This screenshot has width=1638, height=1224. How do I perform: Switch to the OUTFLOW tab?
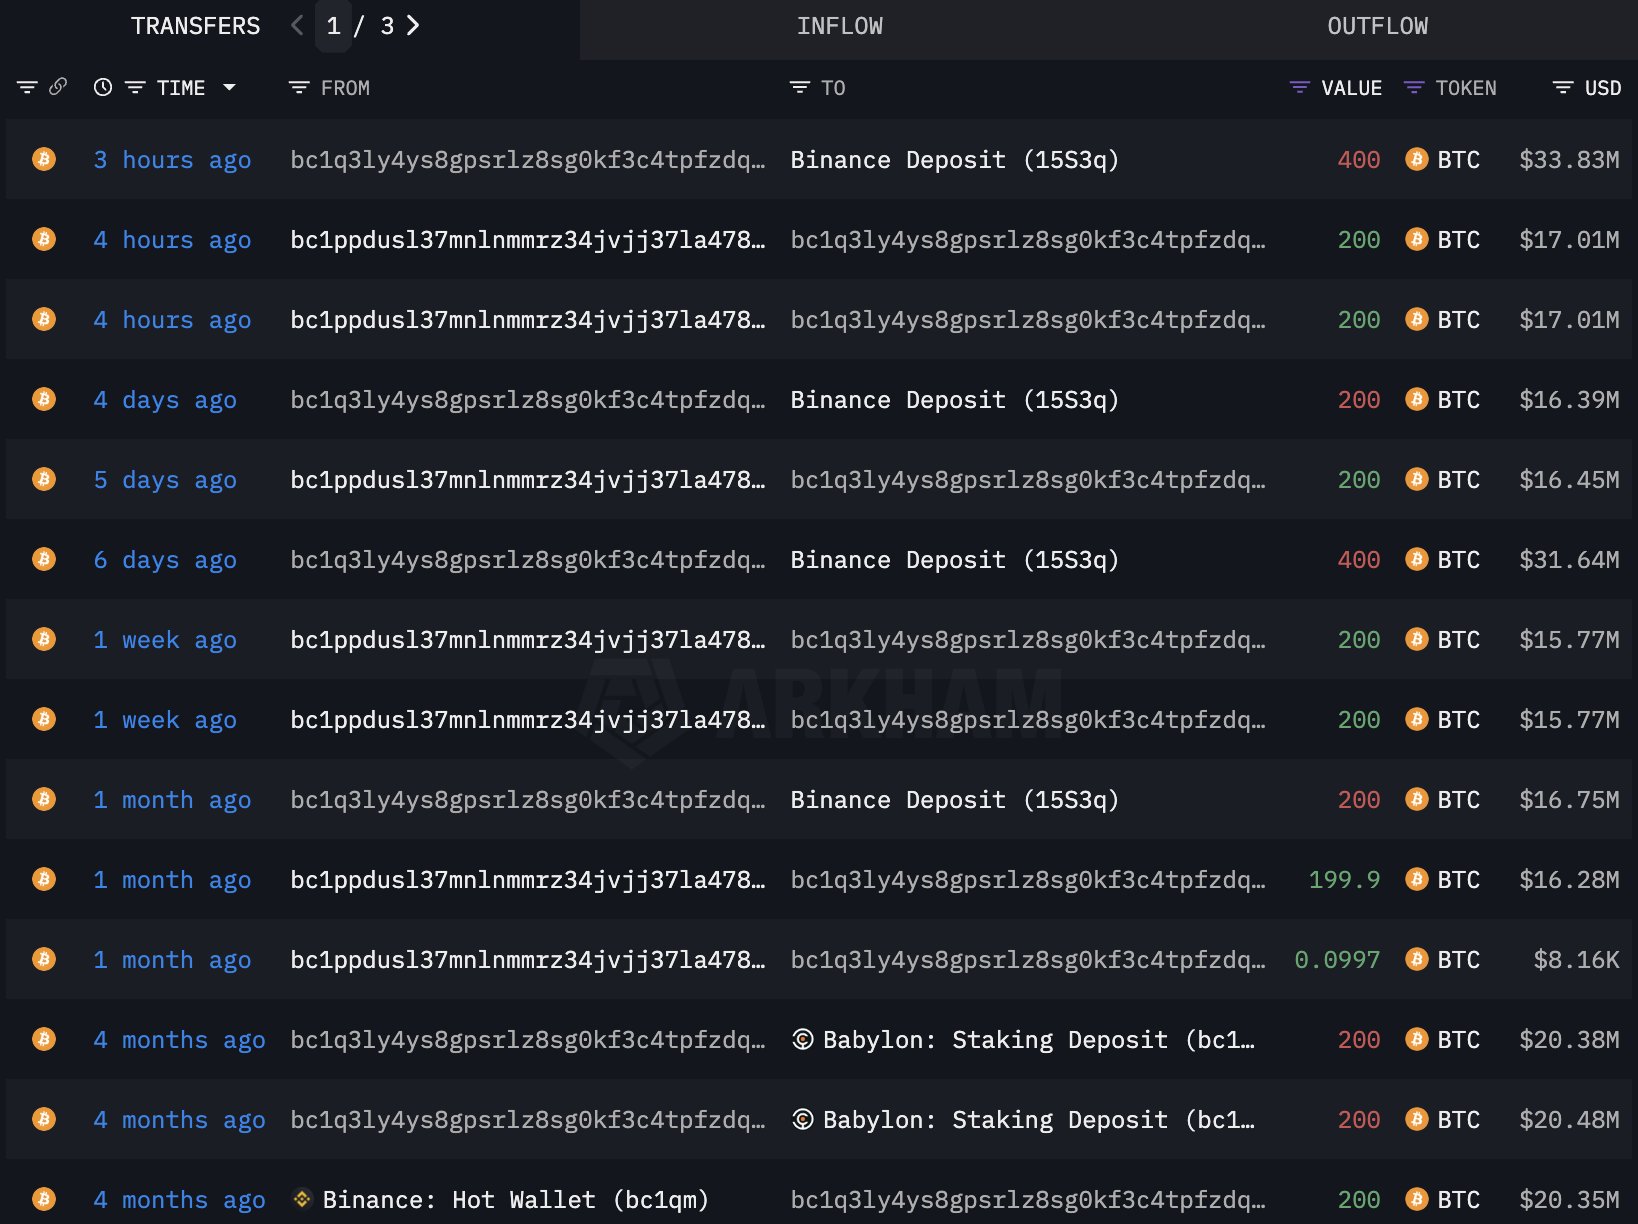coord(1377,27)
